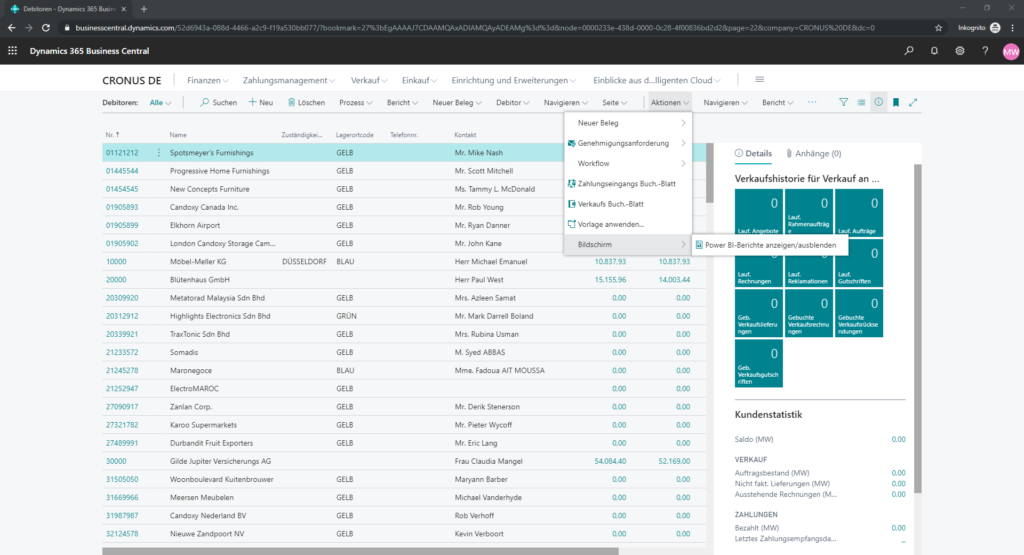
Task: Select Vorlage anwenden menu entry
Action: tap(628, 224)
